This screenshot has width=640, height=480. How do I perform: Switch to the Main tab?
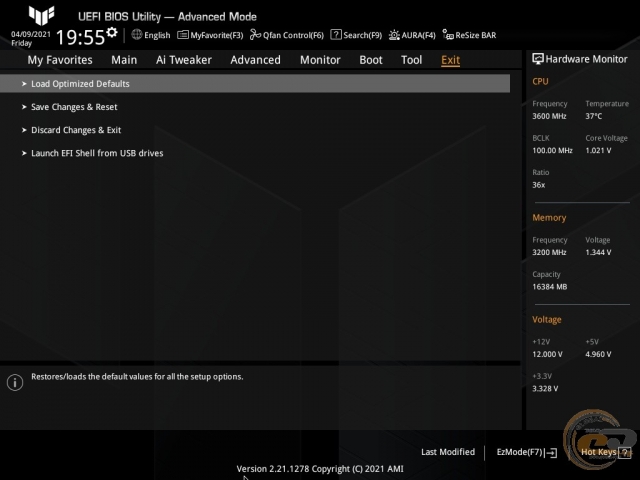(x=124, y=60)
